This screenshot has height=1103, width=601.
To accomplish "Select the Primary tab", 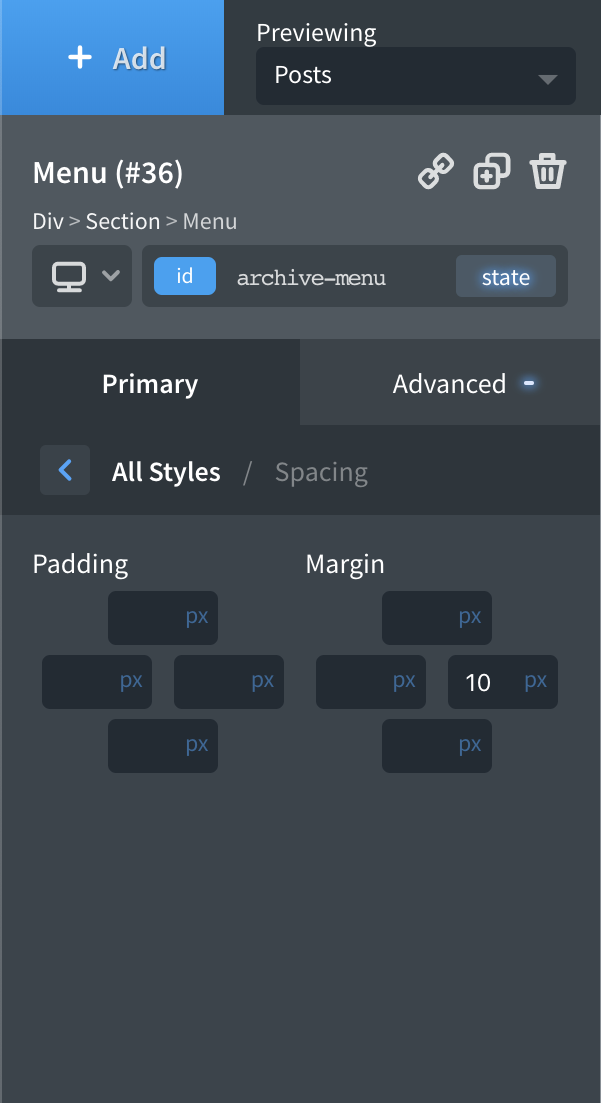I will coord(149,383).
